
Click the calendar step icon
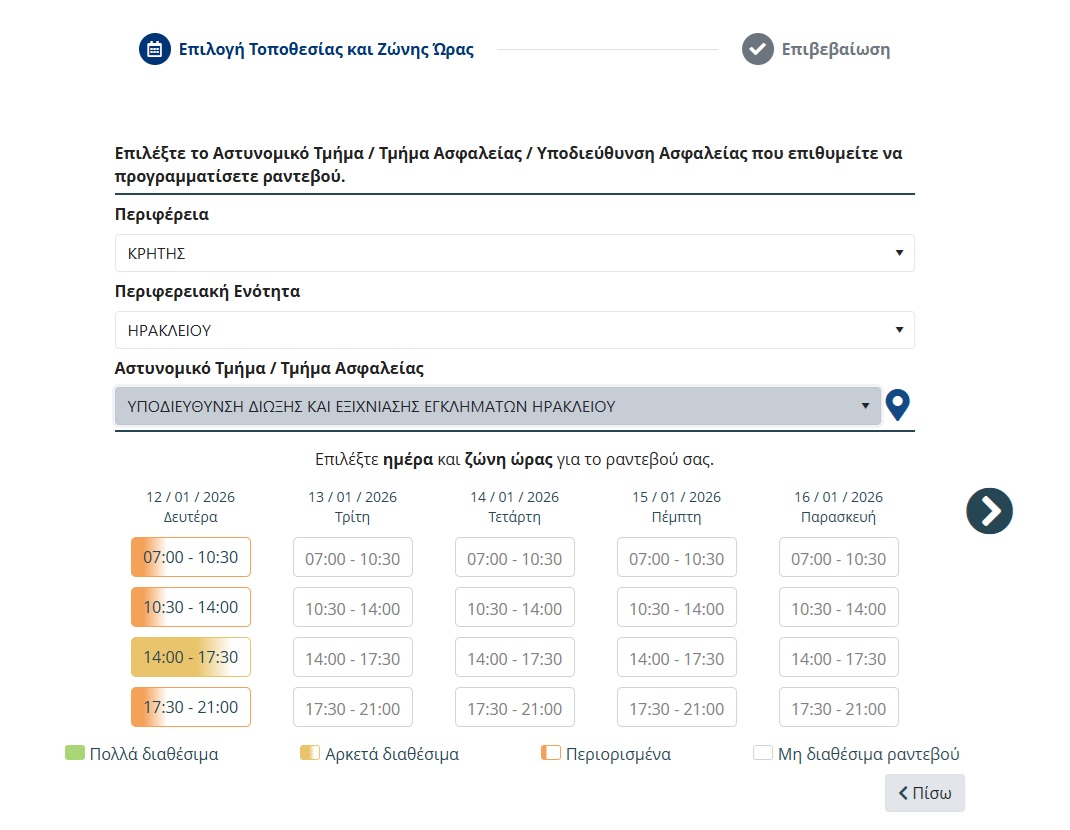click(155, 49)
